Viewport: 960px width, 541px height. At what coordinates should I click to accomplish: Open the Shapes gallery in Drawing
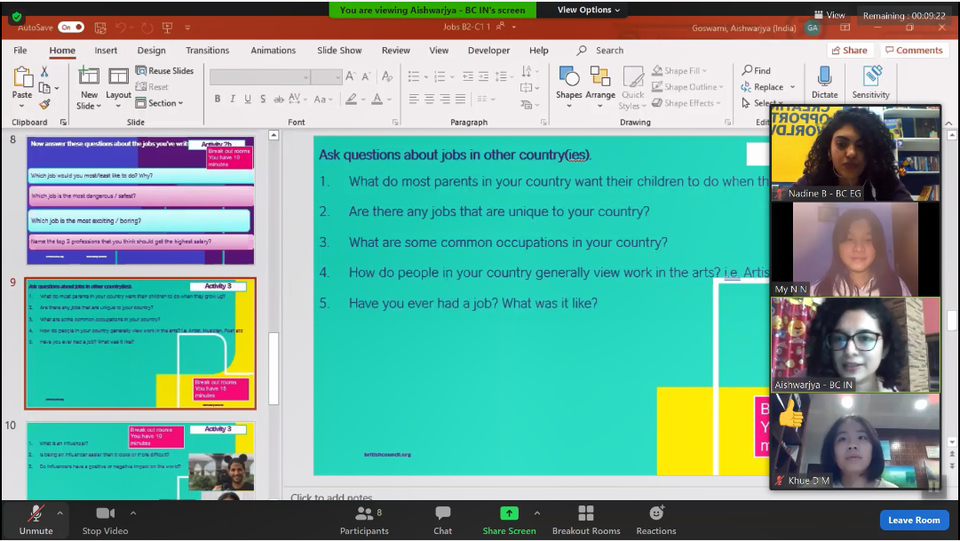tap(569, 80)
